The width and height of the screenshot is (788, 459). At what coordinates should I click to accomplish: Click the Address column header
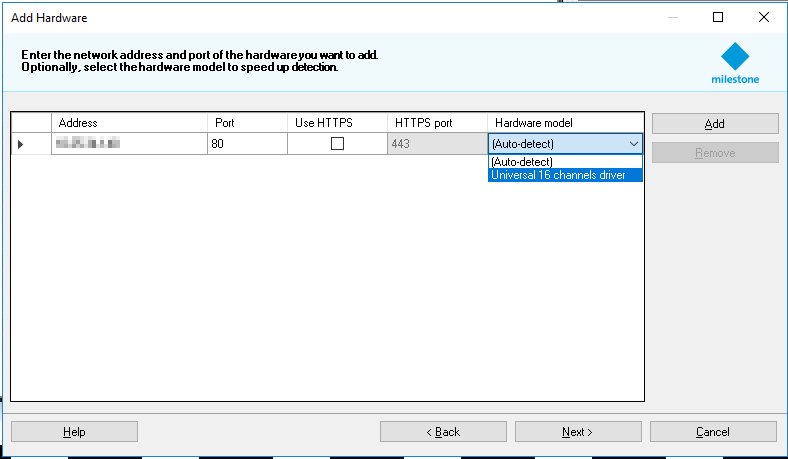128,123
